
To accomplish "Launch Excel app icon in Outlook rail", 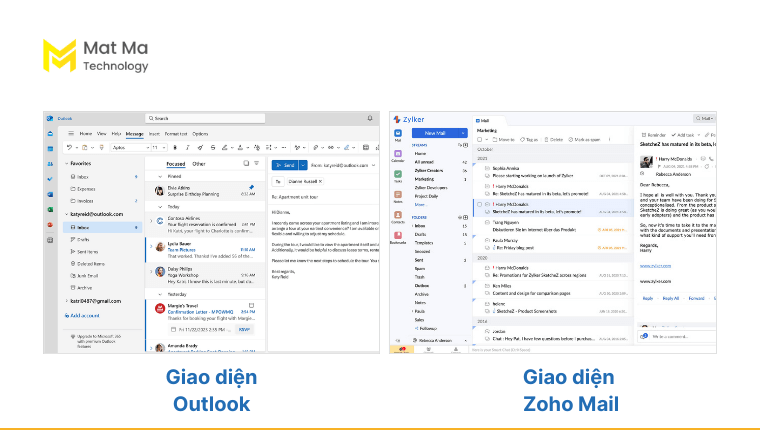I will point(50,209).
